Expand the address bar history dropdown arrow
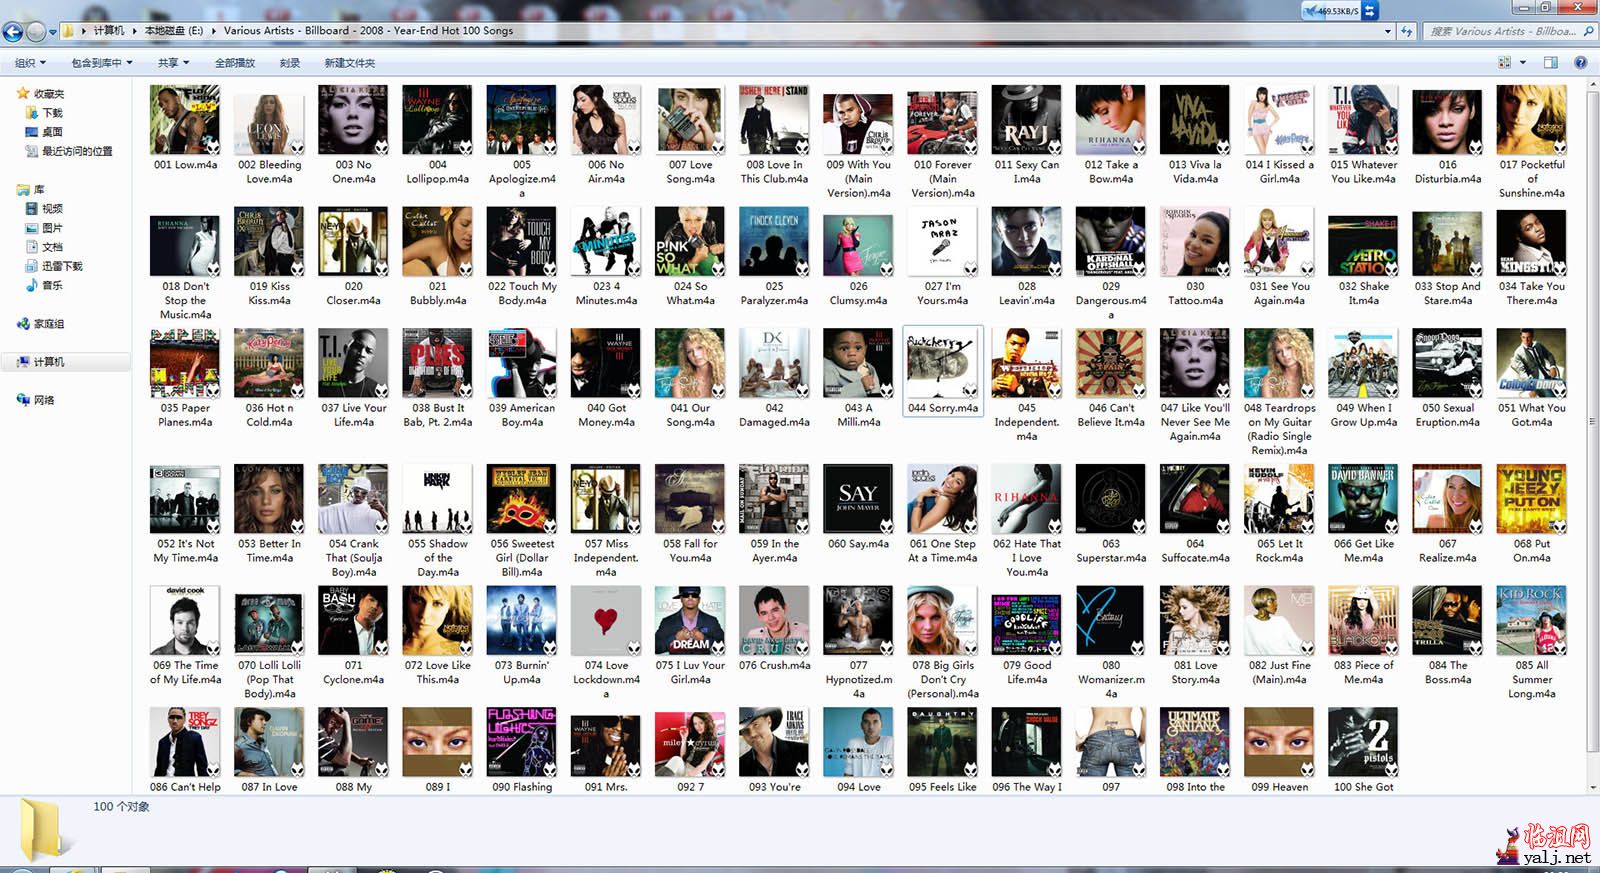Screen dimensions: 1600x873 coord(1387,31)
